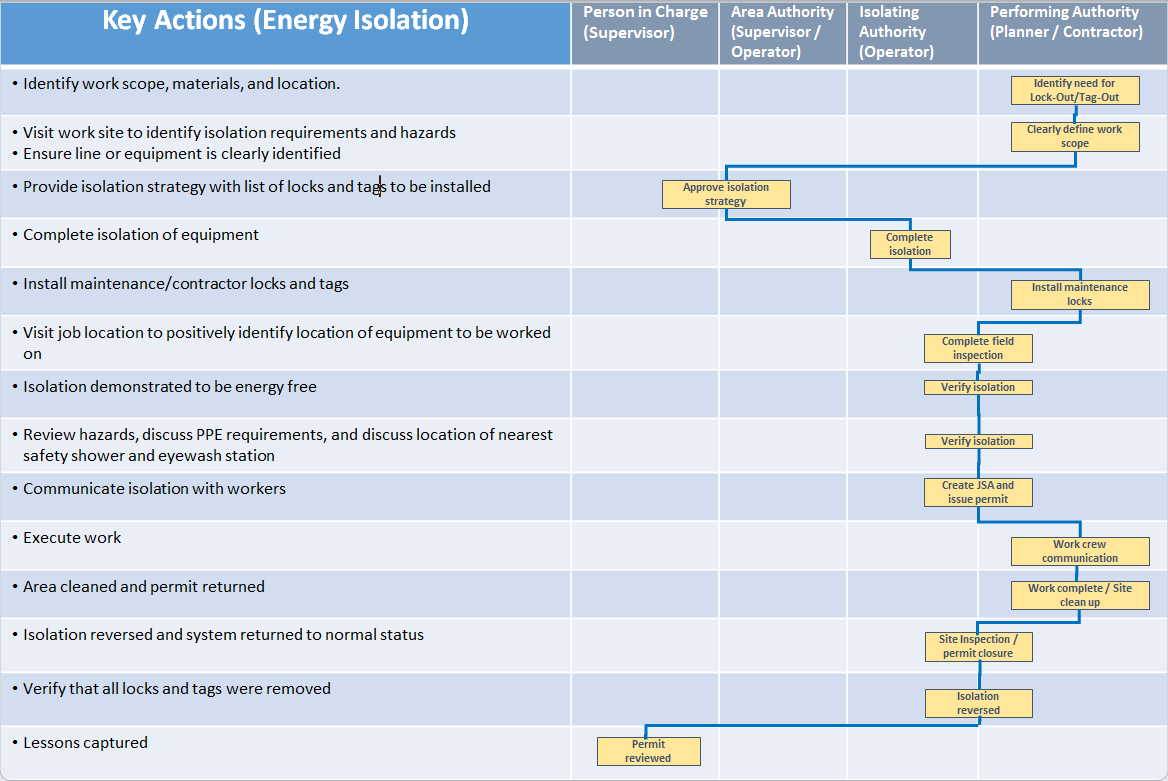Image resolution: width=1168 pixels, height=781 pixels.
Task: Click the 'Execute work' bullet text
Action: coord(72,538)
